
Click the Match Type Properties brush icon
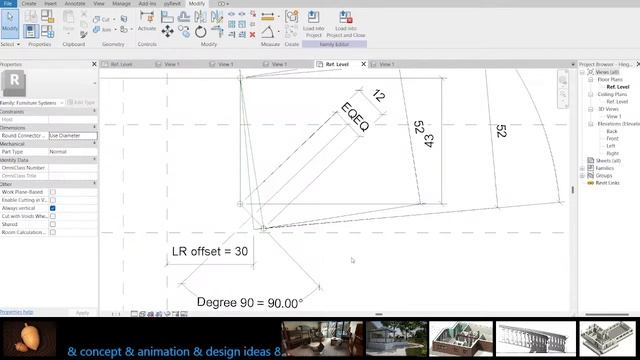point(84,35)
